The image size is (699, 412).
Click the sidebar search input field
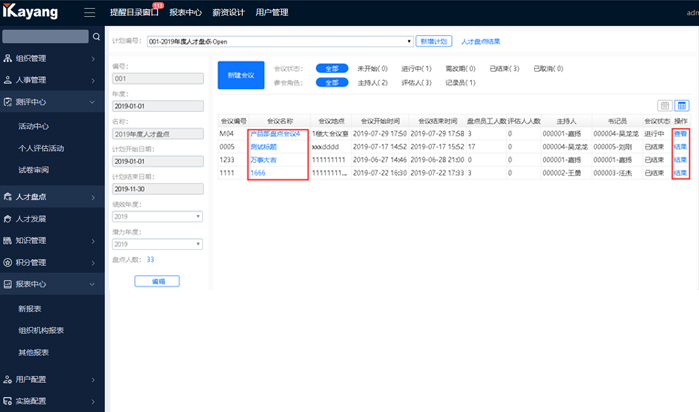click(x=45, y=37)
